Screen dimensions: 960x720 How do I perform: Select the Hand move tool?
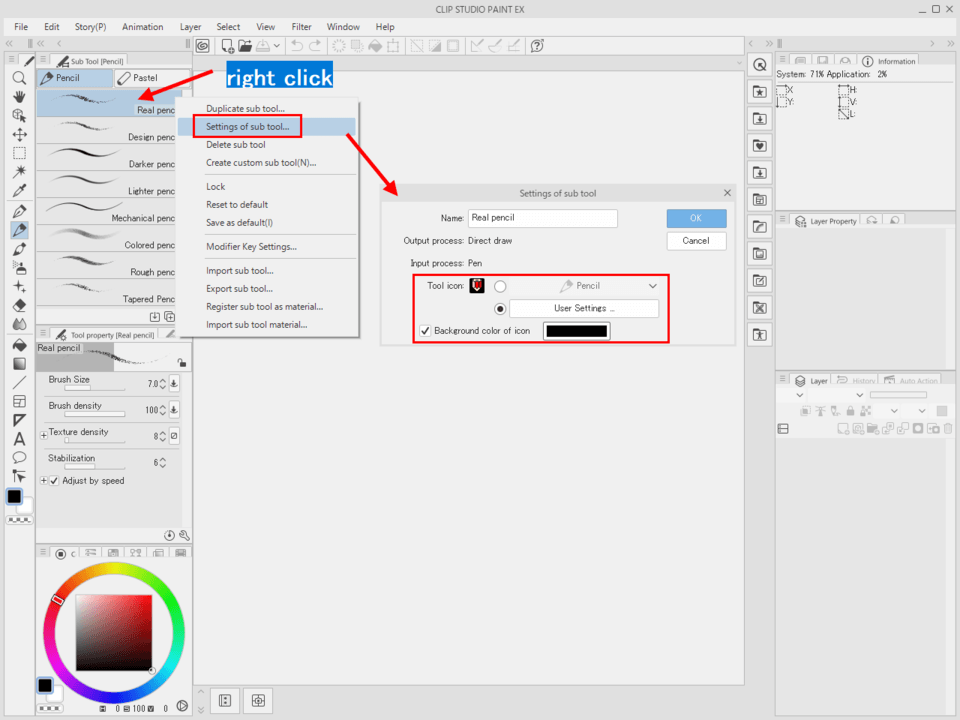pos(19,97)
